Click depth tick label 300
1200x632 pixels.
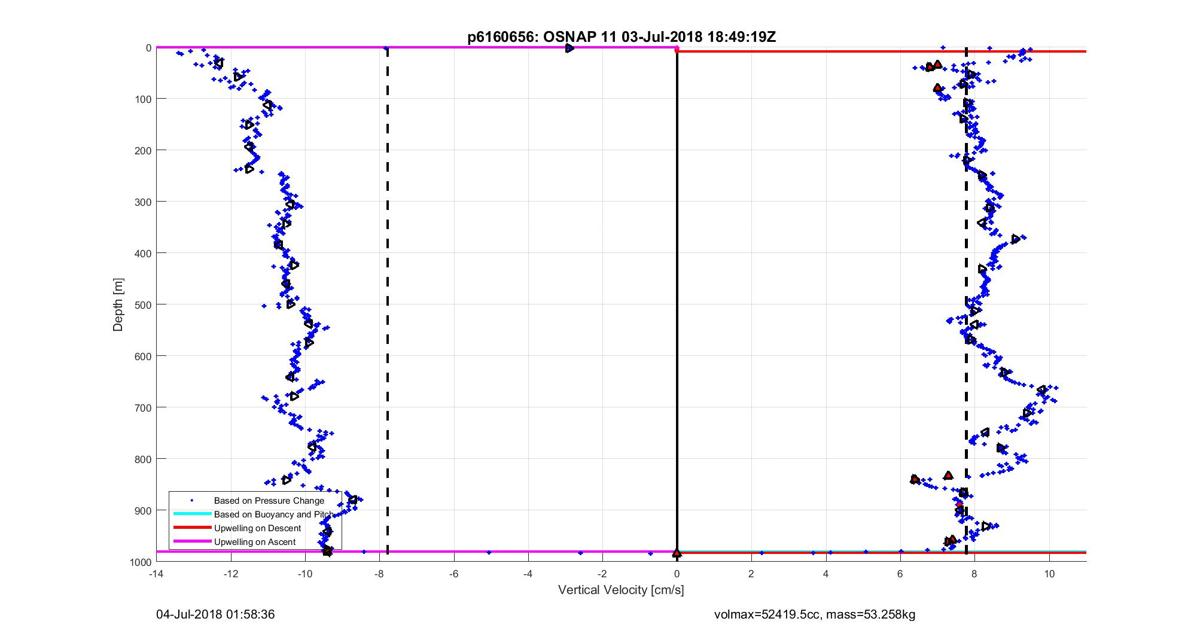pyautogui.click(x=142, y=202)
